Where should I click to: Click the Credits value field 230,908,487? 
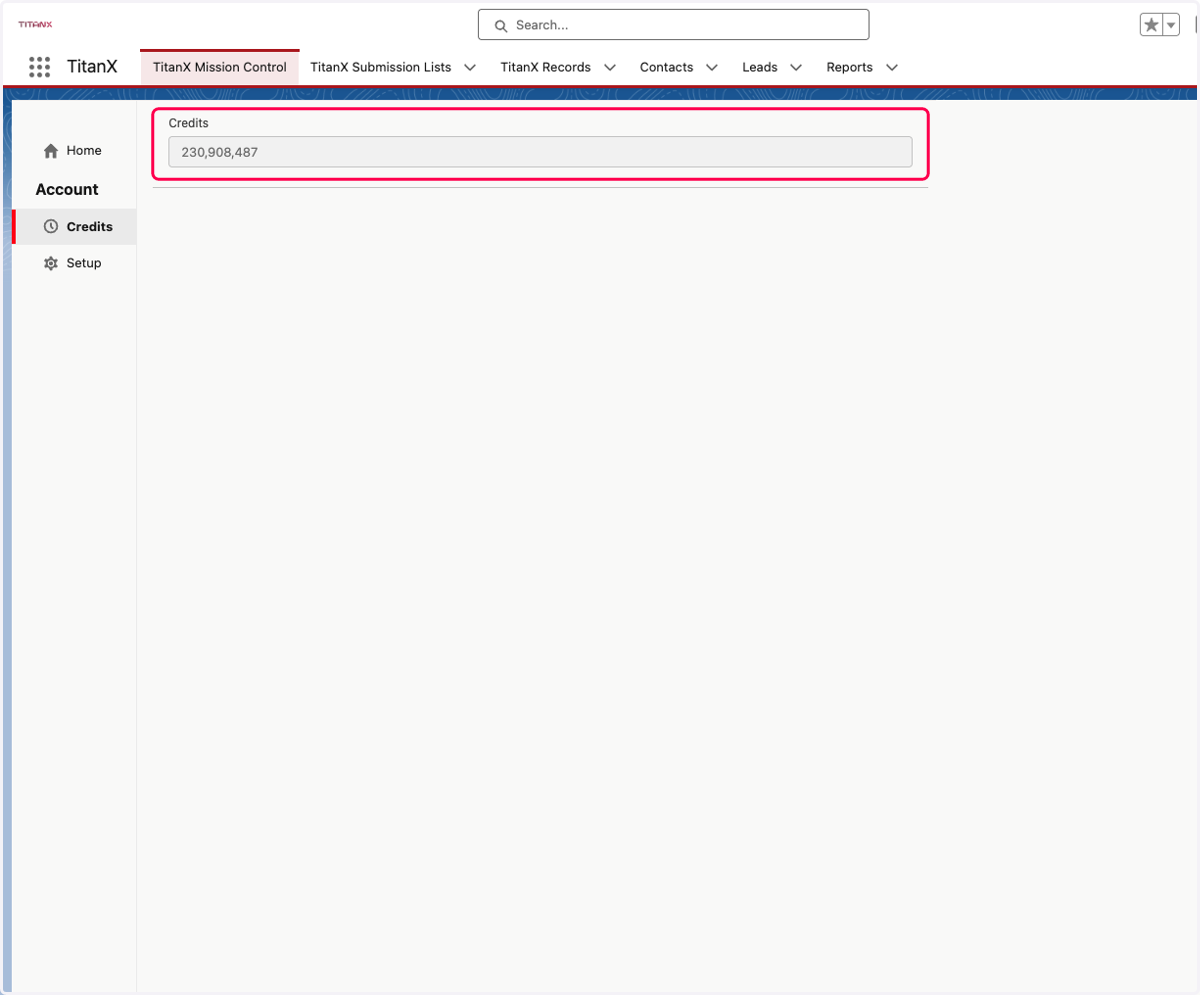(x=540, y=152)
